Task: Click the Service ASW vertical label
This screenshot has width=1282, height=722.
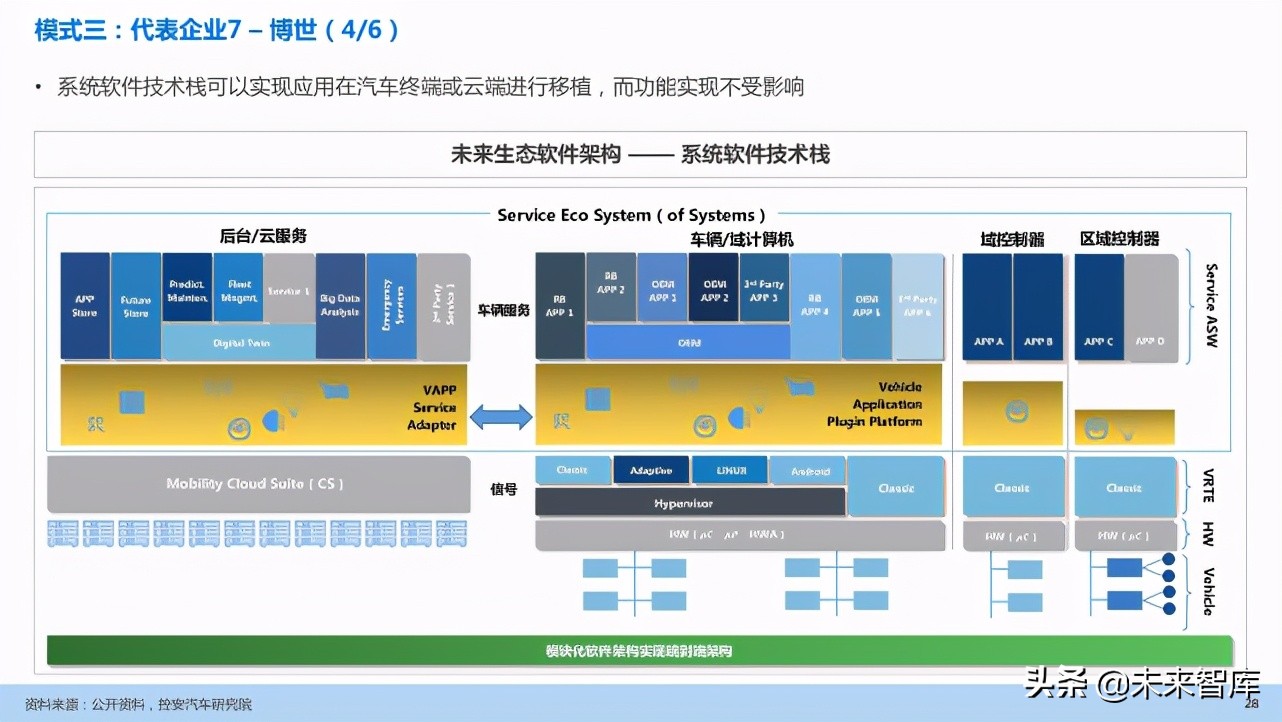Action: (1211, 305)
